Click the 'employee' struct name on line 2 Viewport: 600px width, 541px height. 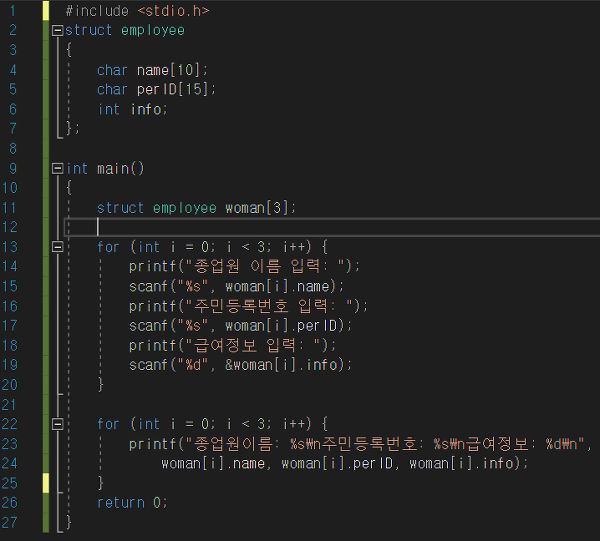[x=153, y=30]
